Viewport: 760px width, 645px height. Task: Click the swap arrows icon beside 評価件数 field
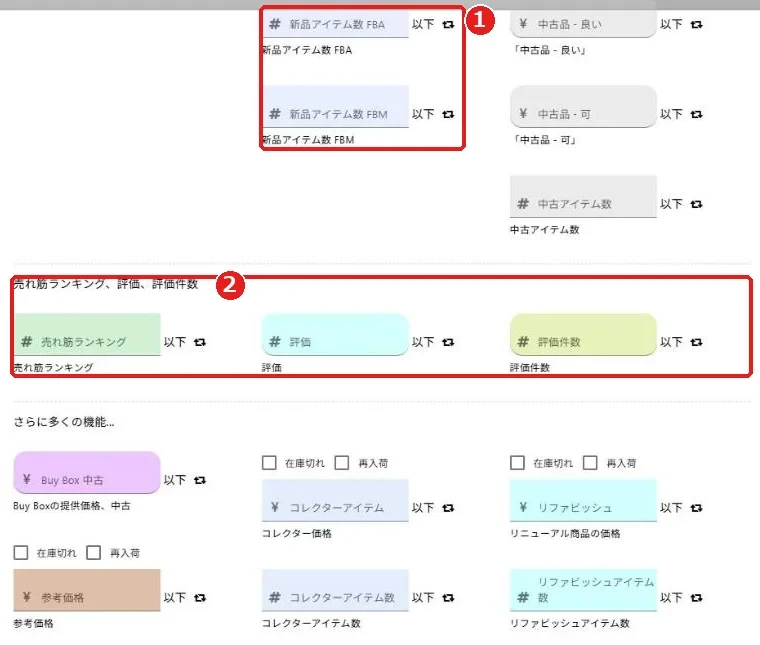(697, 342)
